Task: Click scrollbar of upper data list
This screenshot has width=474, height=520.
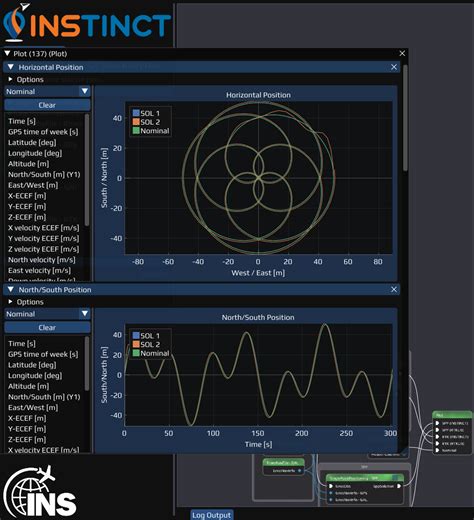Action: [x=87, y=170]
